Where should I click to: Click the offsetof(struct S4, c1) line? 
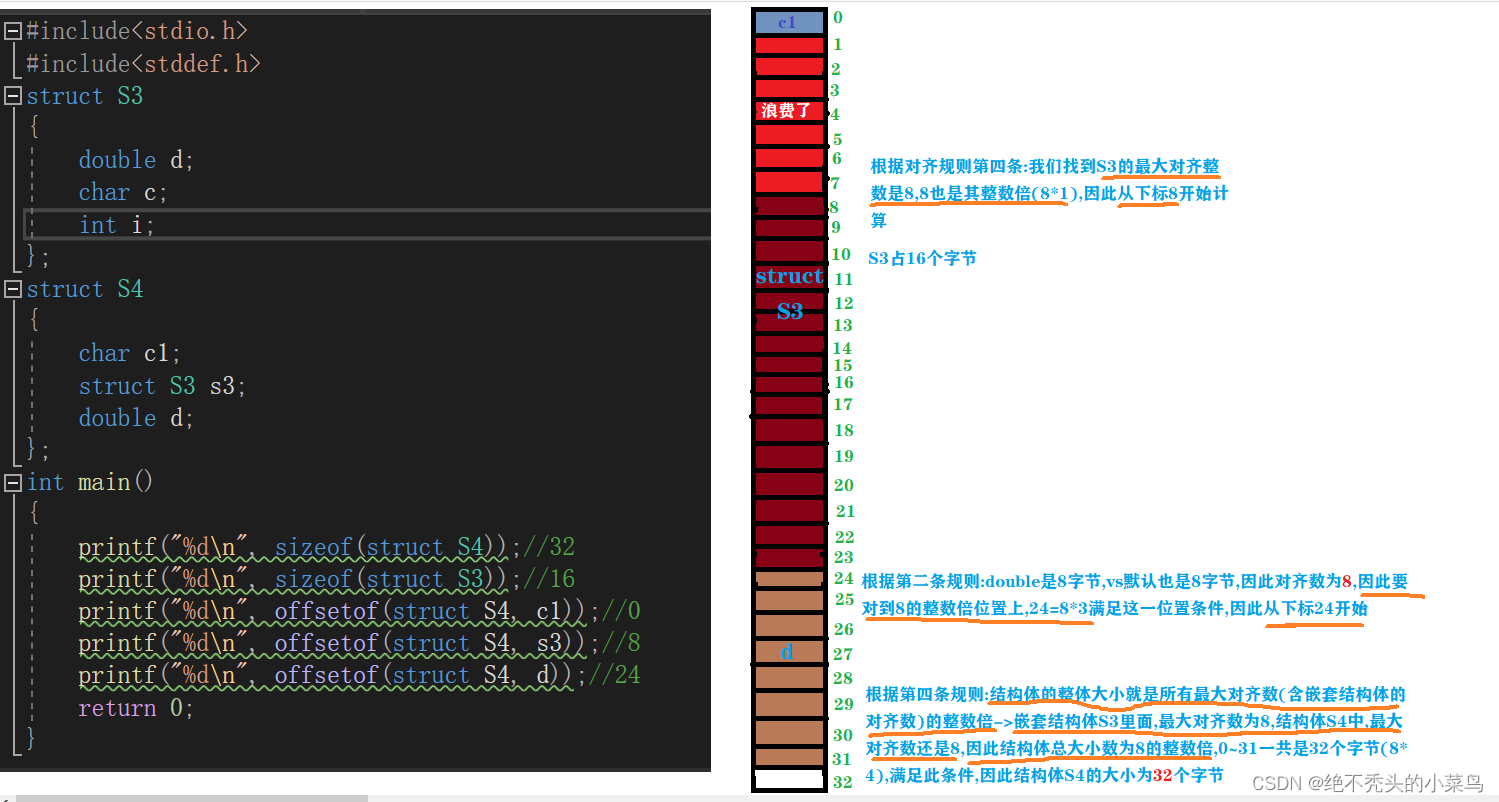(359, 611)
